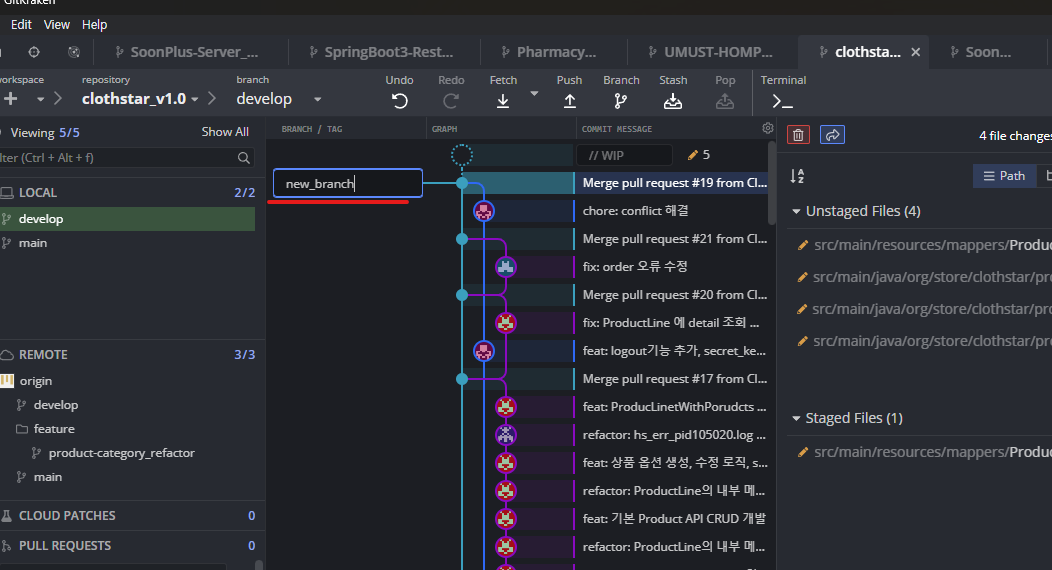Open the Fetch options dropdown arrow
The image size is (1052, 570).
click(534, 94)
